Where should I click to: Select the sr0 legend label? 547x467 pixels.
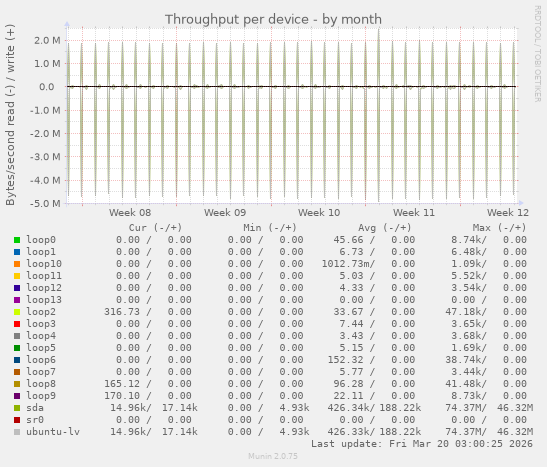tap(35, 420)
